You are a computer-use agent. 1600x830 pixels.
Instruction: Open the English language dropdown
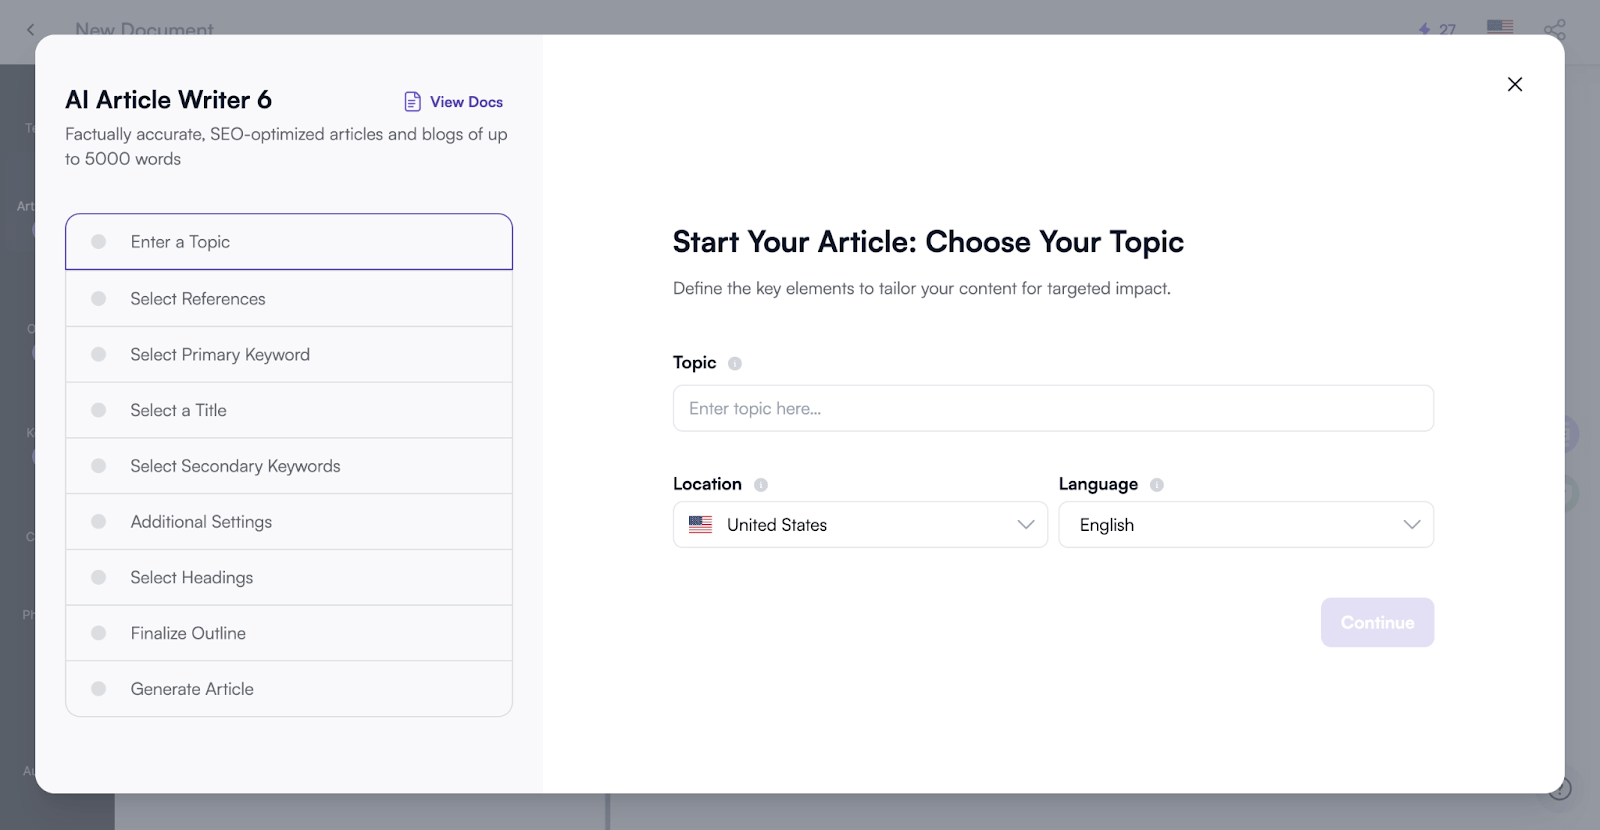pos(1246,525)
